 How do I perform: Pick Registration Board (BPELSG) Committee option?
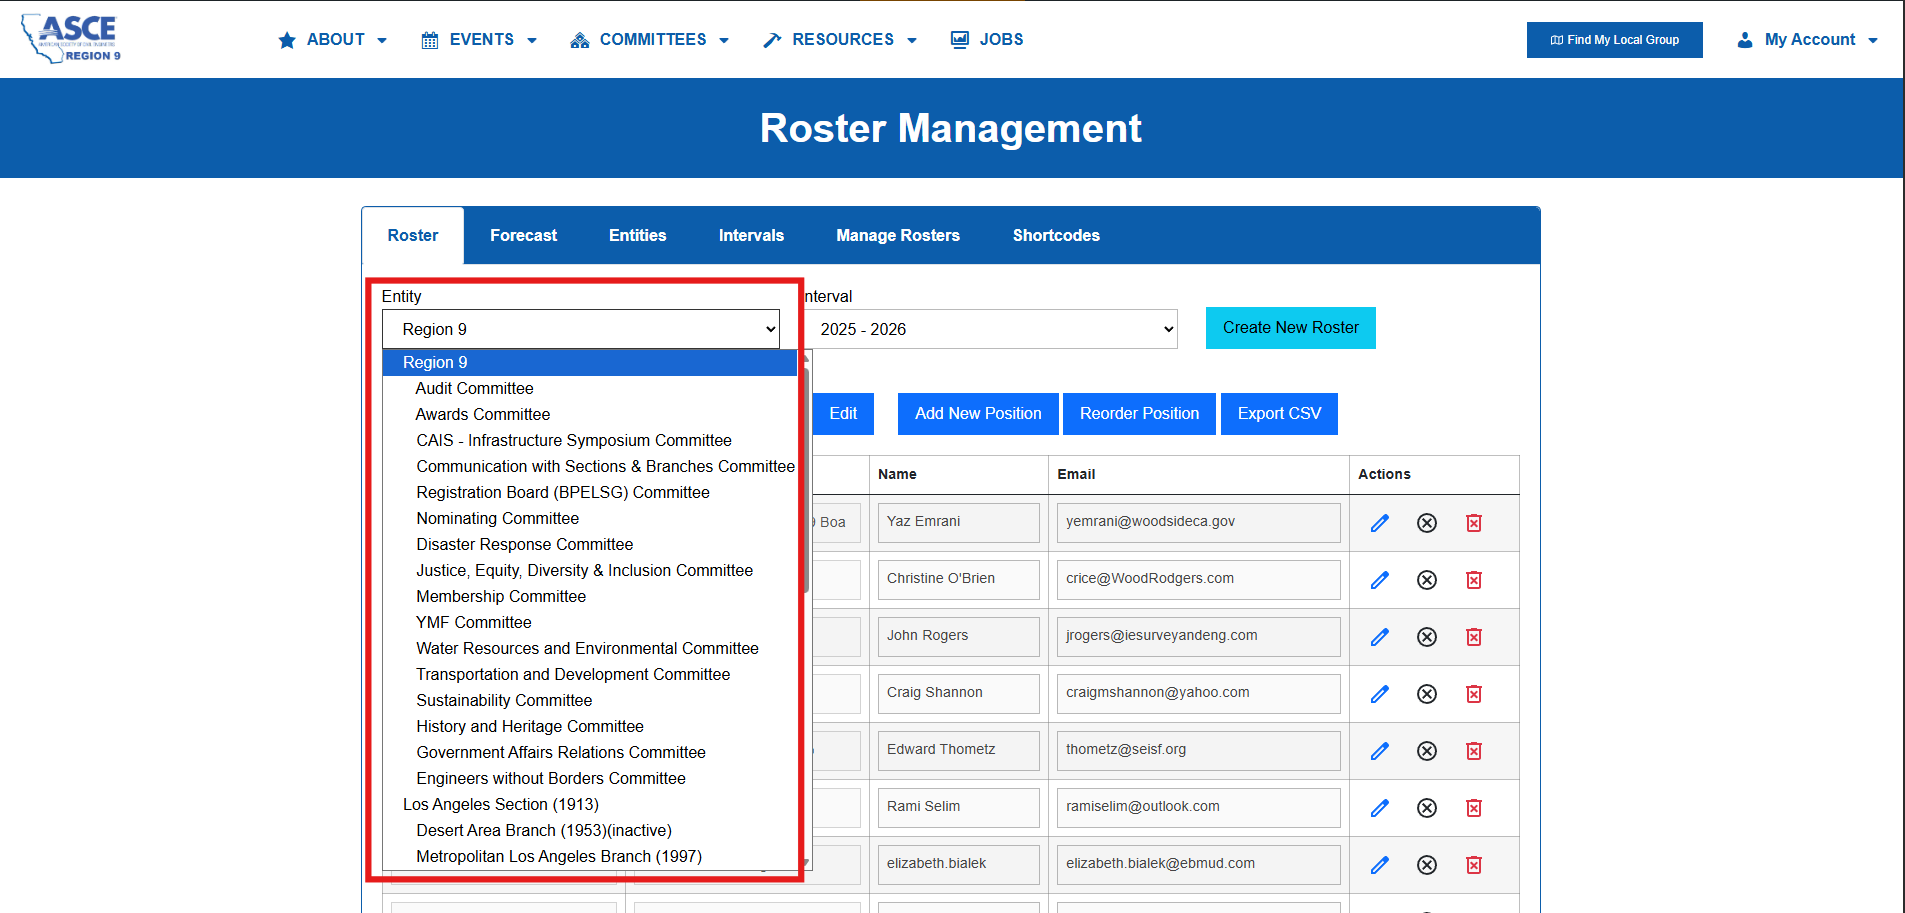[x=590, y=492]
